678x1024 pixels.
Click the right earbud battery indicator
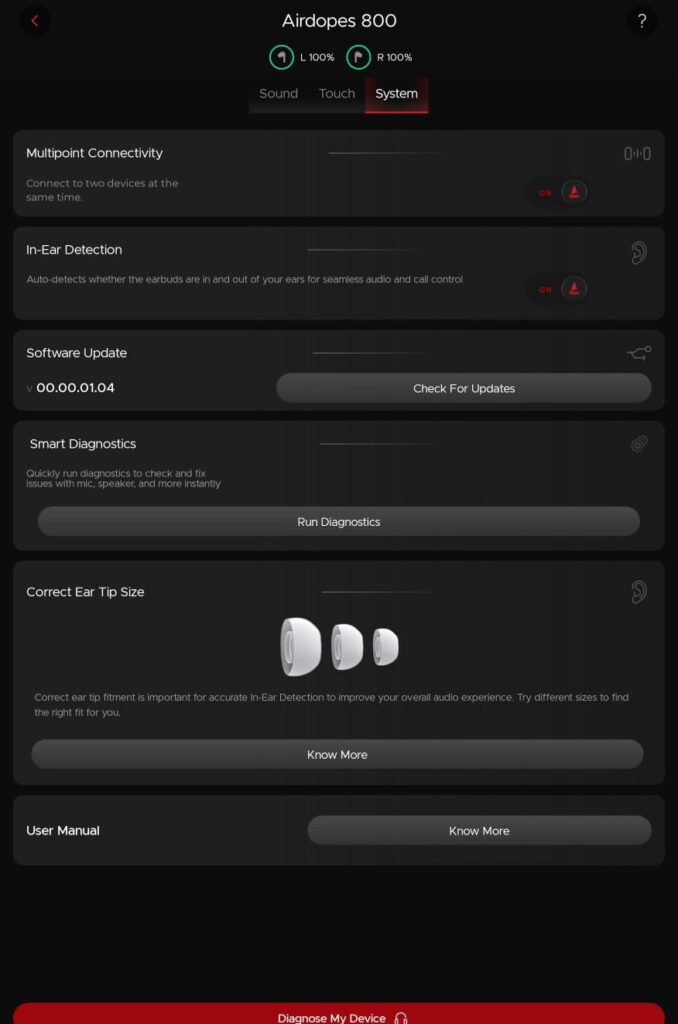coord(378,57)
